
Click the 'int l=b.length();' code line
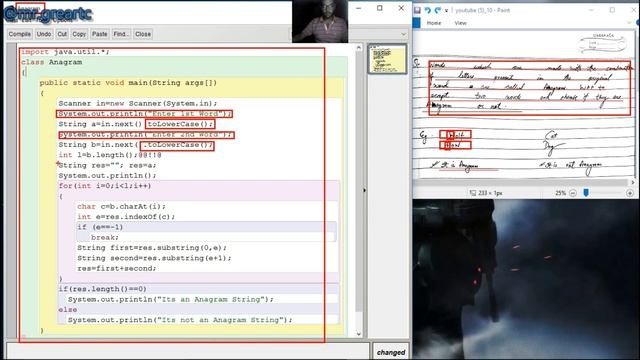click(x=98, y=155)
